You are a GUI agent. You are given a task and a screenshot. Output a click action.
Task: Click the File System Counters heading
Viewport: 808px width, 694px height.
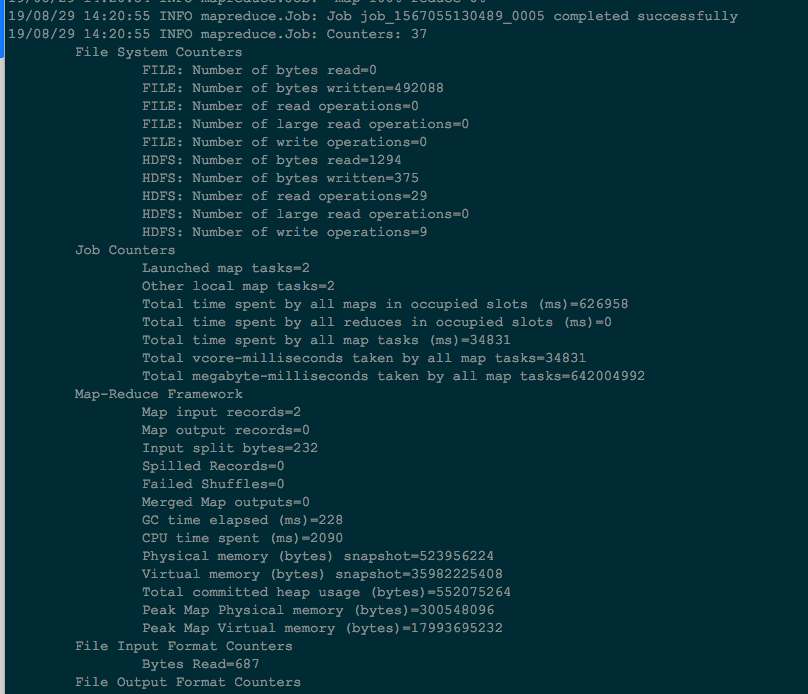point(159,52)
